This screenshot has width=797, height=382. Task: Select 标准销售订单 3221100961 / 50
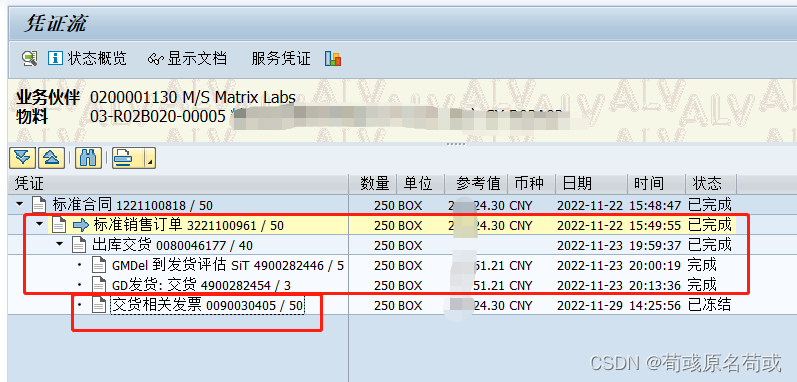click(x=189, y=225)
